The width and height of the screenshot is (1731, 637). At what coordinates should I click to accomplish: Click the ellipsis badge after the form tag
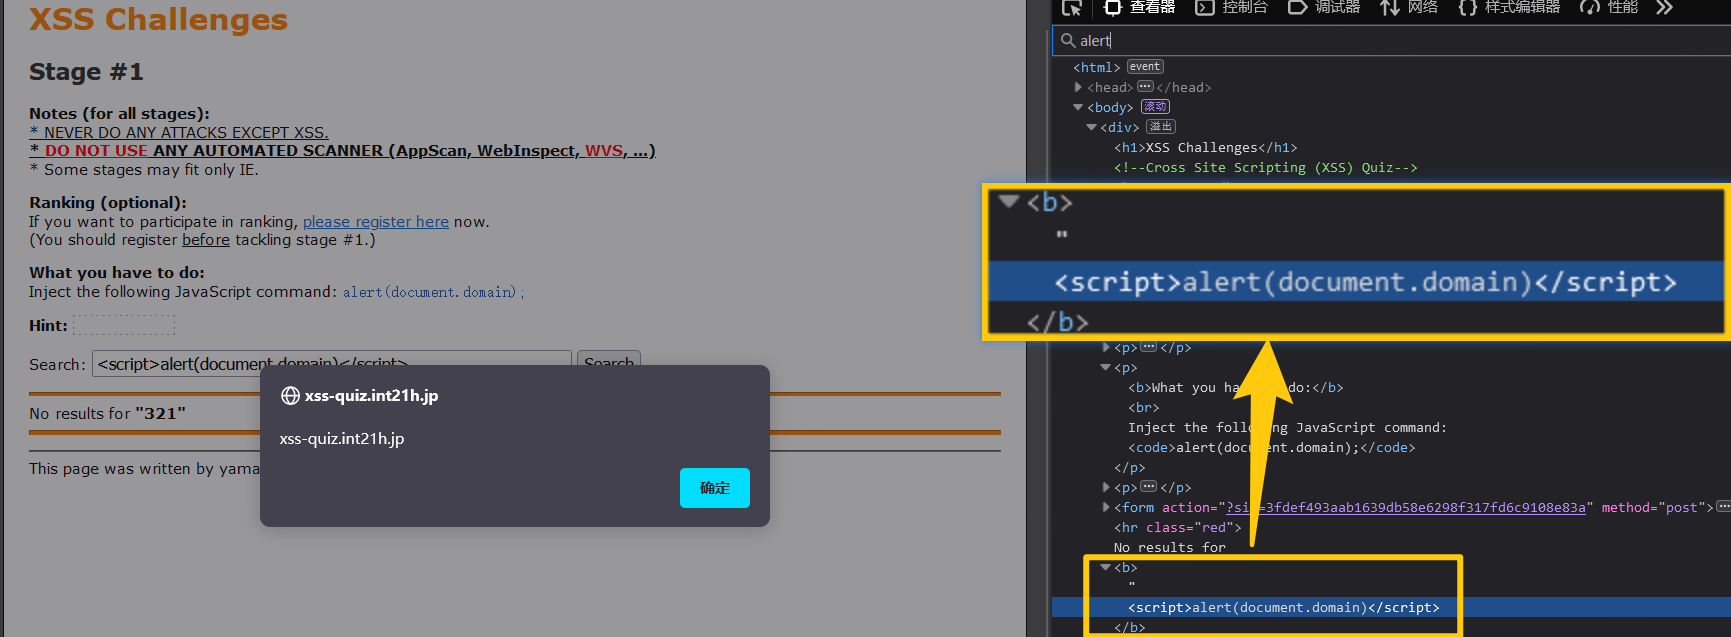(x=1723, y=507)
